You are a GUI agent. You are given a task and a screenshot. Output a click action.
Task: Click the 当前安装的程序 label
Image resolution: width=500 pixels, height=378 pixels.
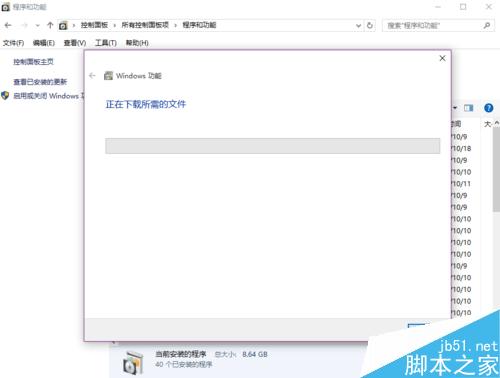tap(181, 354)
